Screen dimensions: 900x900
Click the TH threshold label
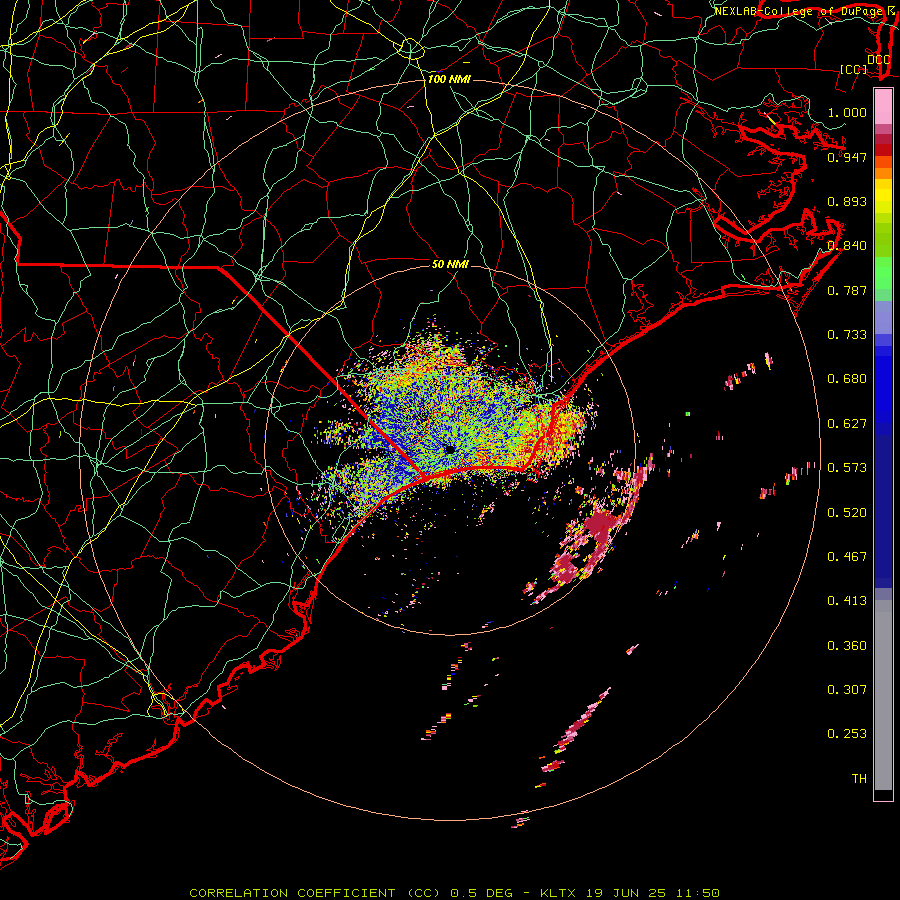click(x=859, y=779)
